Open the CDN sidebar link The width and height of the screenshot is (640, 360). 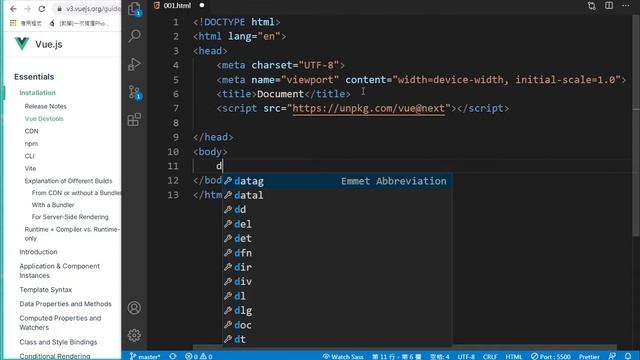[x=31, y=131]
